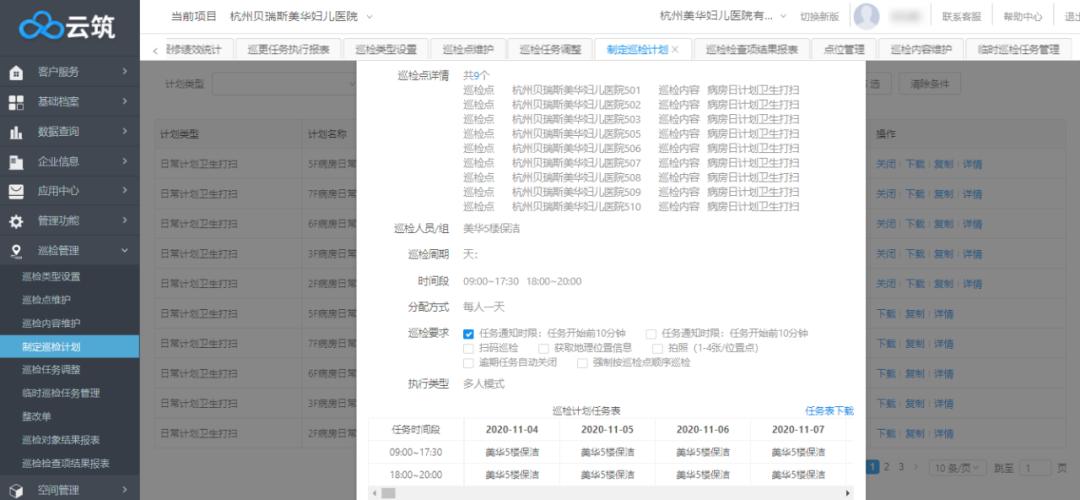Open 巡检类型设置 in the sidebar submenu

(x=51, y=277)
